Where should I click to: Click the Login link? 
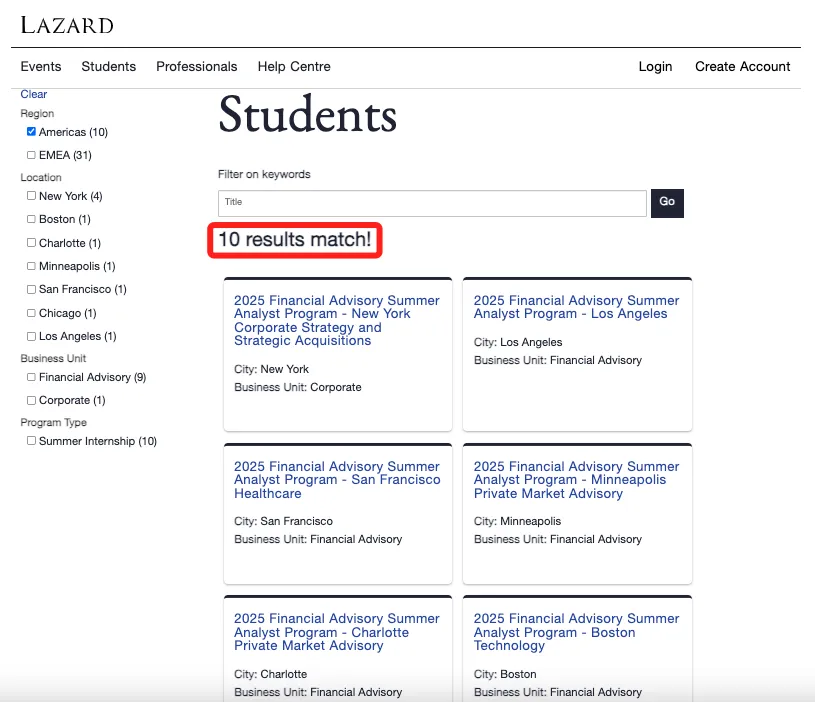(x=655, y=67)
